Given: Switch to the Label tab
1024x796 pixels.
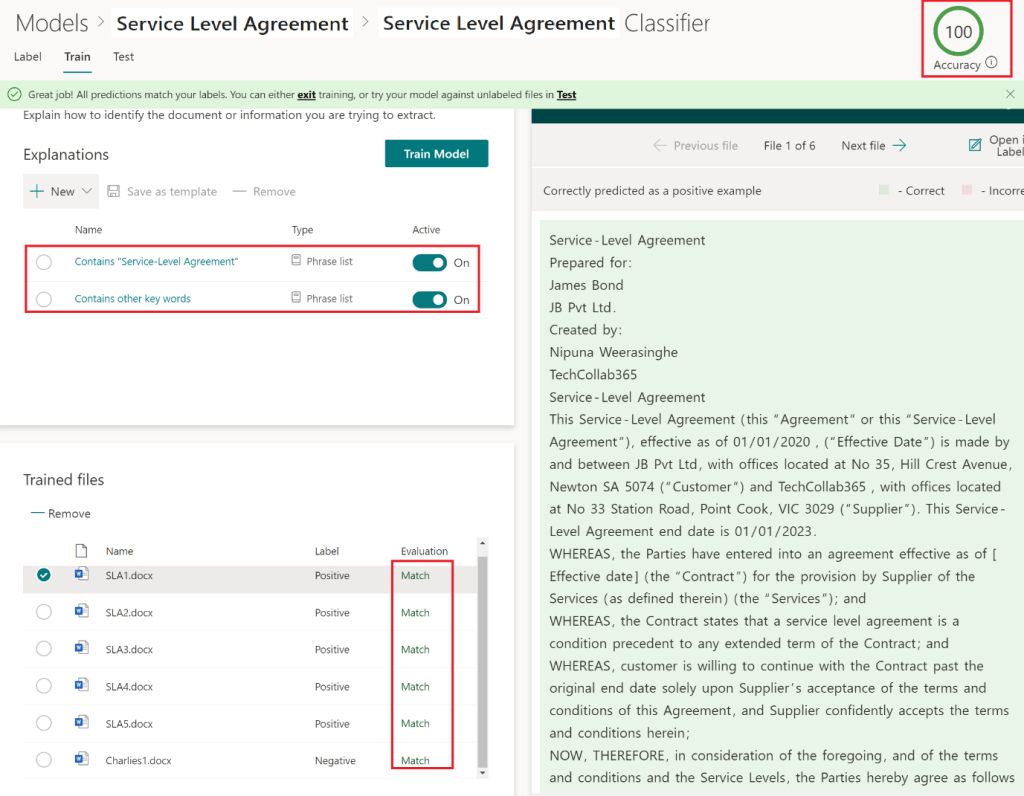Looking at the screenshot, I should coord(28,57).
